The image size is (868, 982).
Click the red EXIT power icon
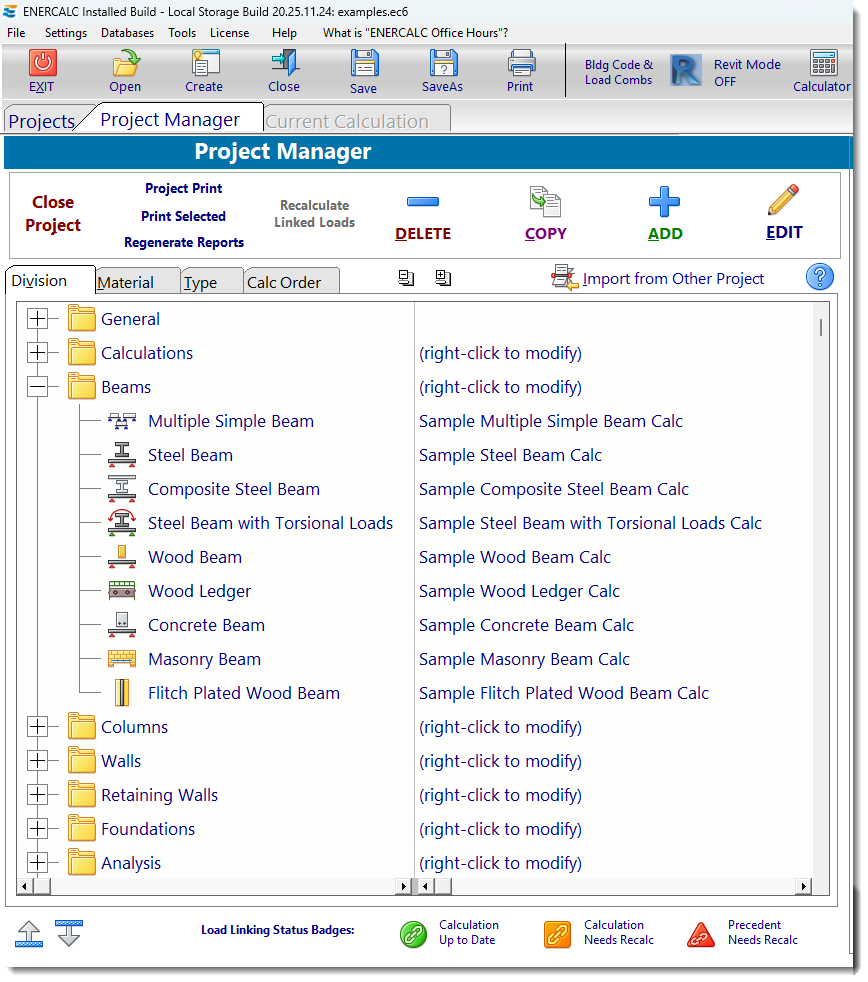click(x=42, y=64)
